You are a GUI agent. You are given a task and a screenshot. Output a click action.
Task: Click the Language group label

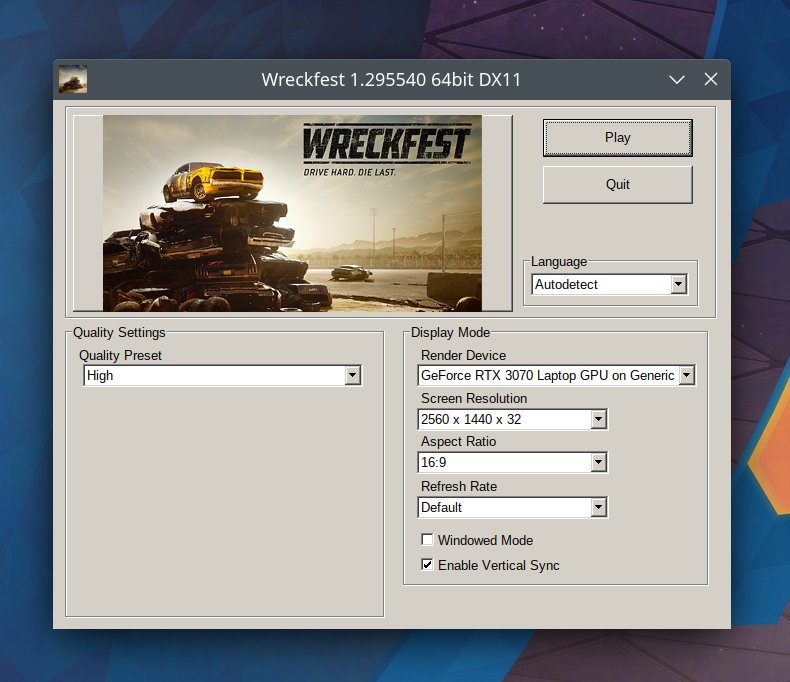click(559, 262)
